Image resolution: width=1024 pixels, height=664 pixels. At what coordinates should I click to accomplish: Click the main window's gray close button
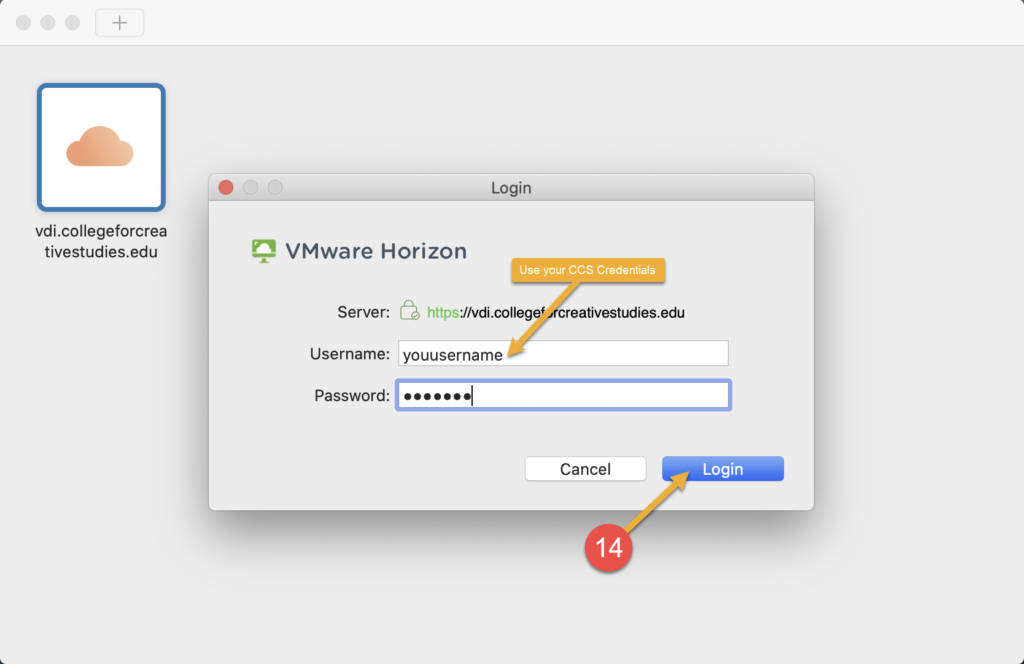pos(24,23)
